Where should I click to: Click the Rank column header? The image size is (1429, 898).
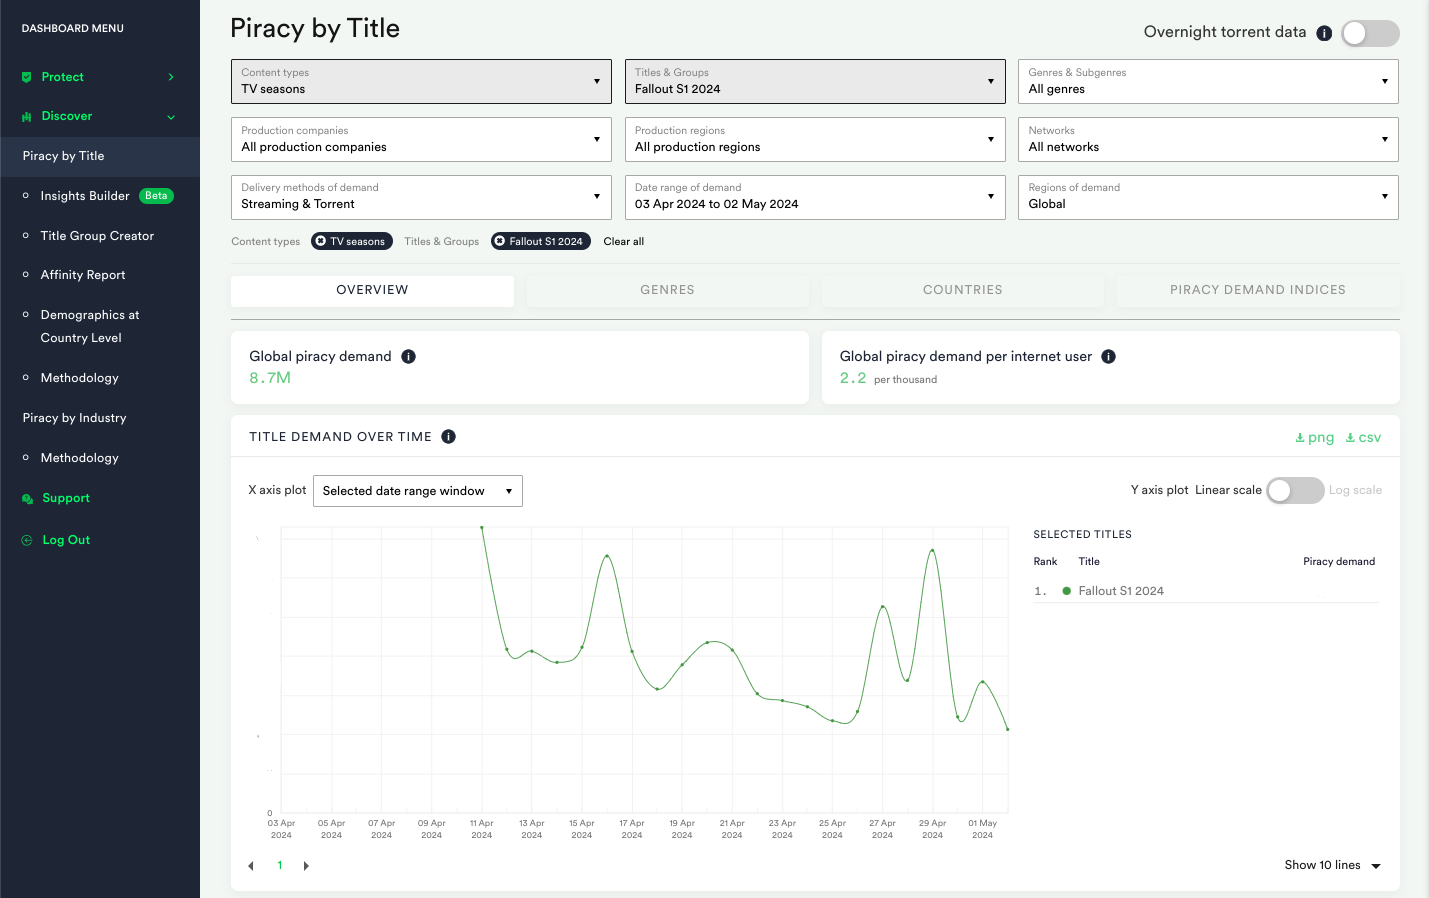1045,562
